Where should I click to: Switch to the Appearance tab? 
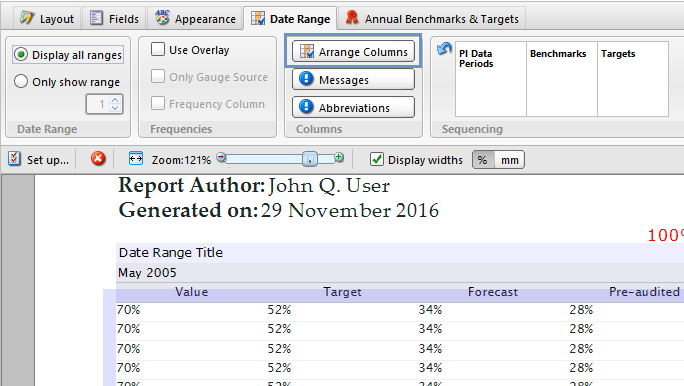click(x=195, y=19)
